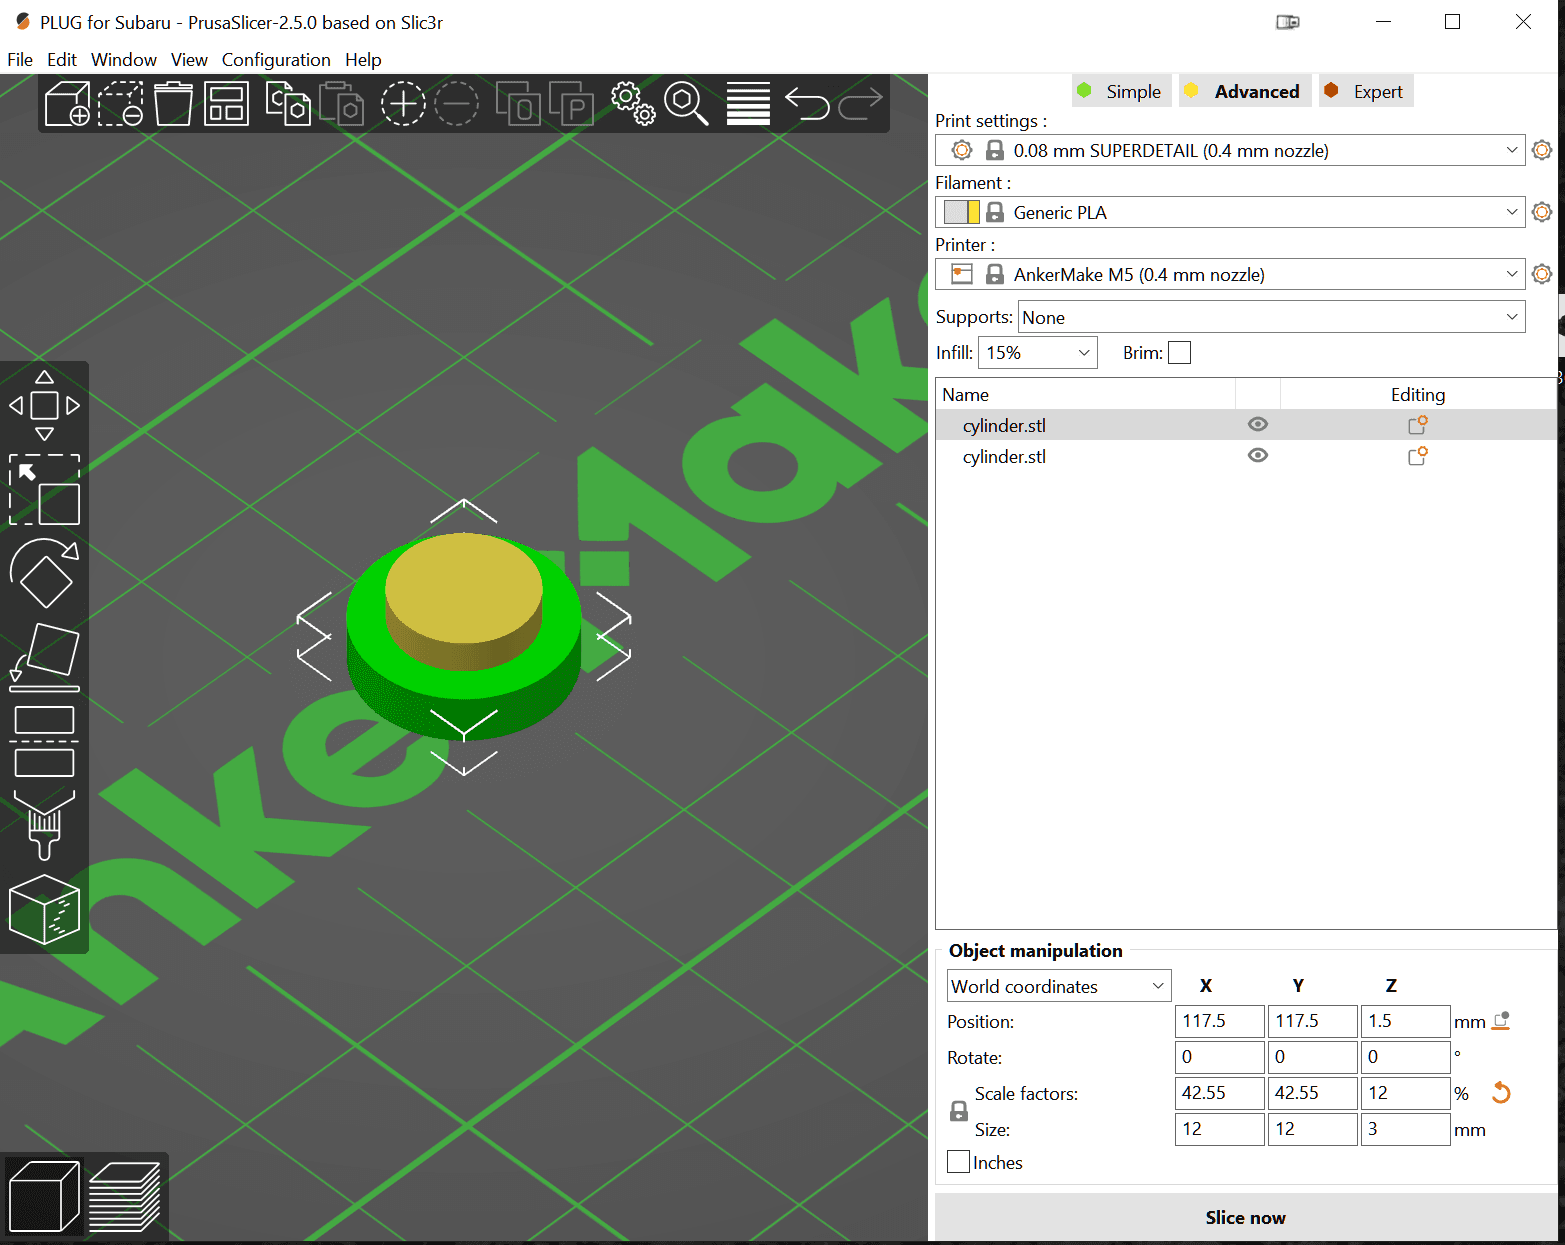The width and height of the screenshot is (1565, 1245).
Task: Switch to Simple mode
Action: point(1122,91)
